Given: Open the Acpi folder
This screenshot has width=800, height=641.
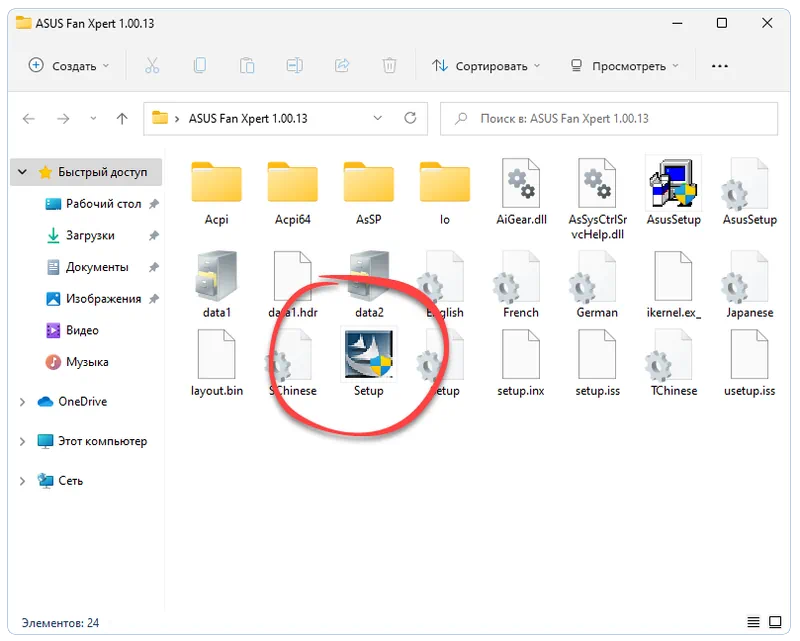Looking at the screenshot, I should coord(216,191).
